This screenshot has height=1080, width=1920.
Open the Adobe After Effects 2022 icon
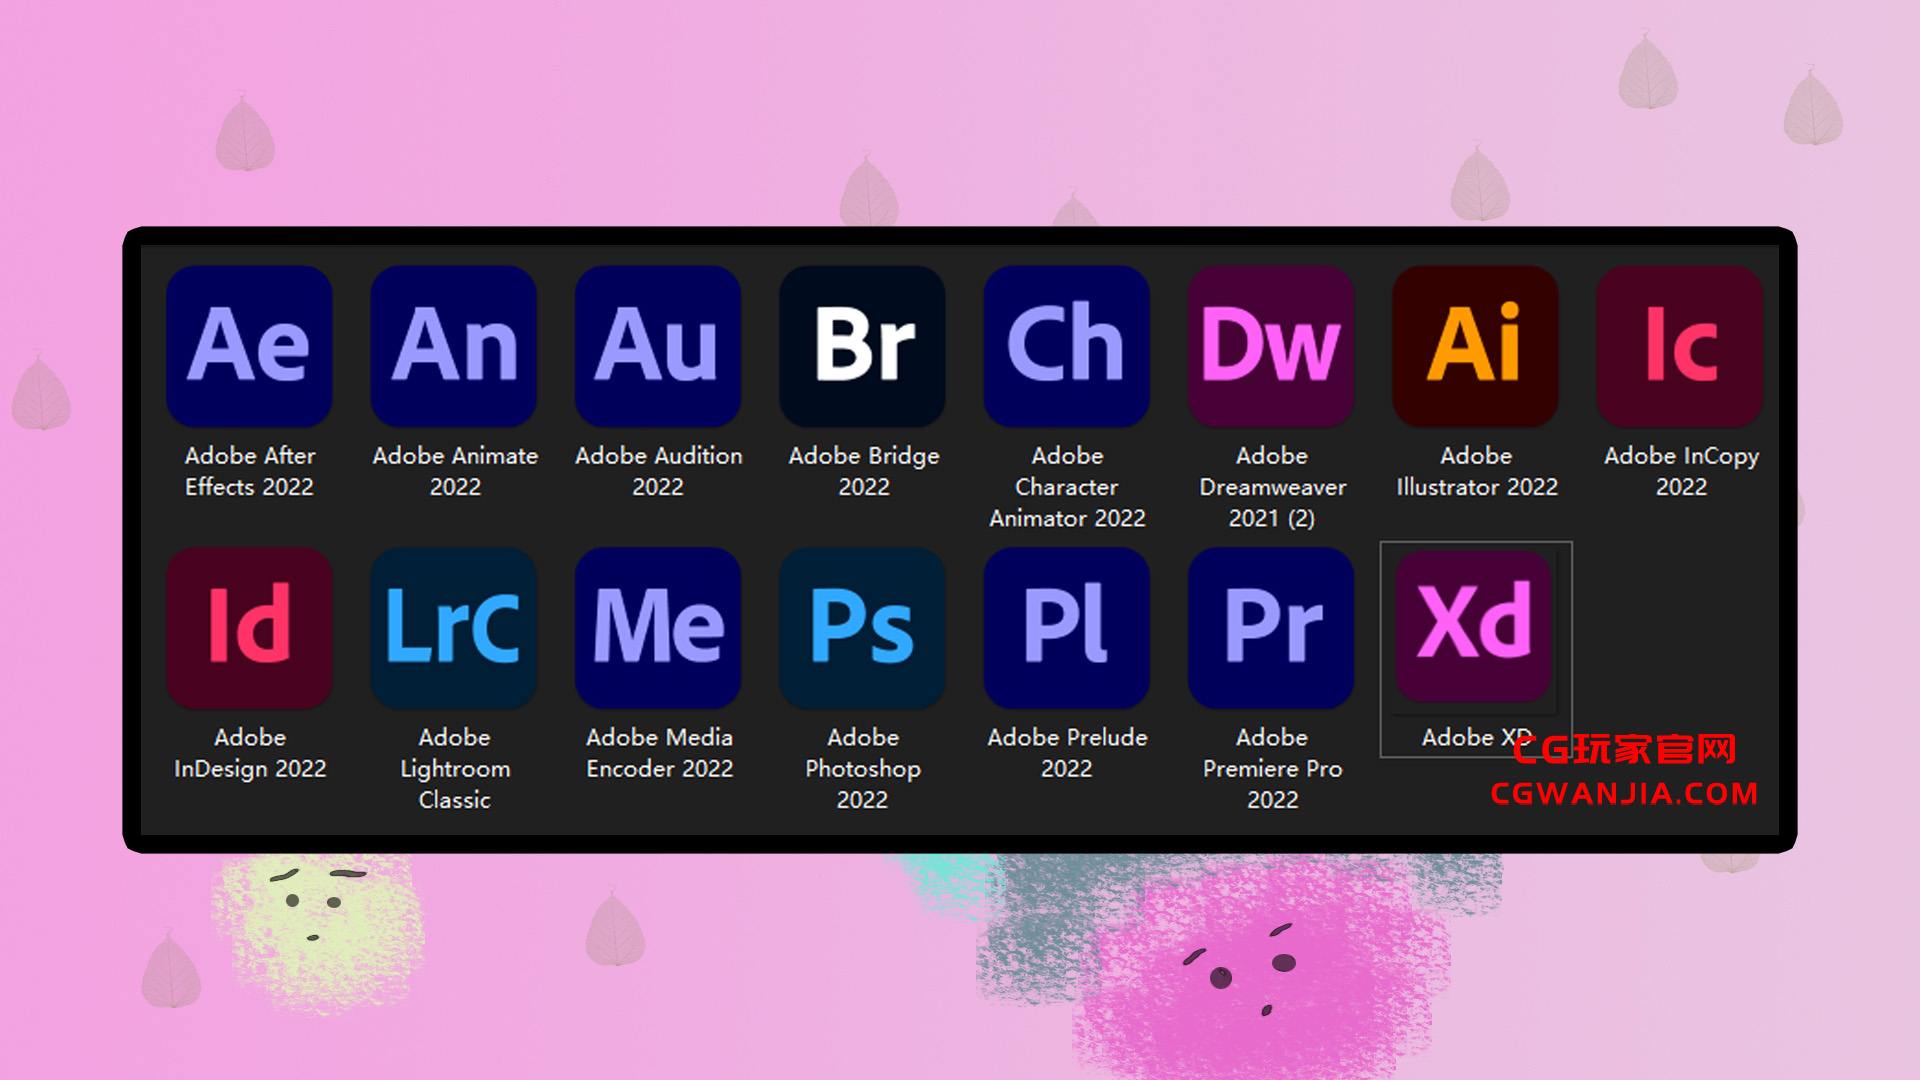(249, 346)
